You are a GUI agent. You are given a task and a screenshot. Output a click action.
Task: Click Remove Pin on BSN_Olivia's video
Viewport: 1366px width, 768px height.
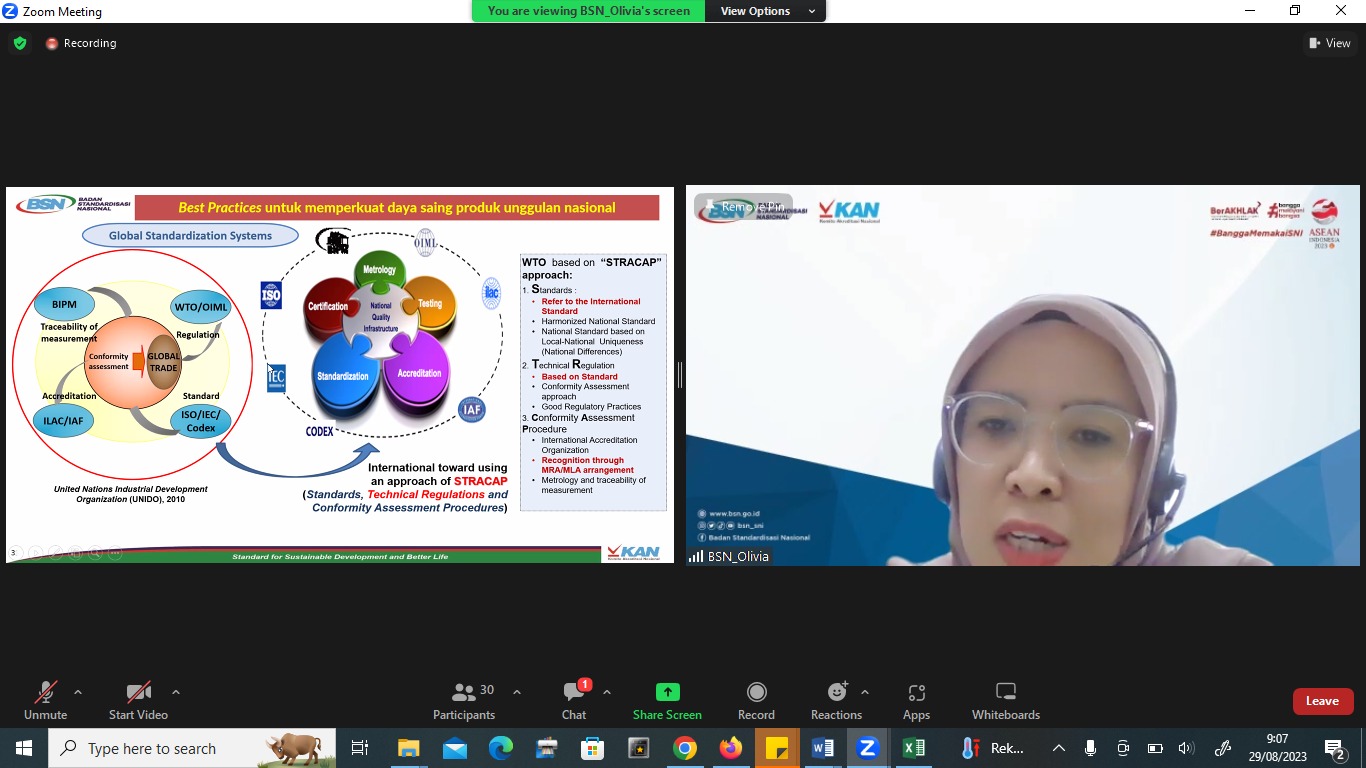(743, 207)
